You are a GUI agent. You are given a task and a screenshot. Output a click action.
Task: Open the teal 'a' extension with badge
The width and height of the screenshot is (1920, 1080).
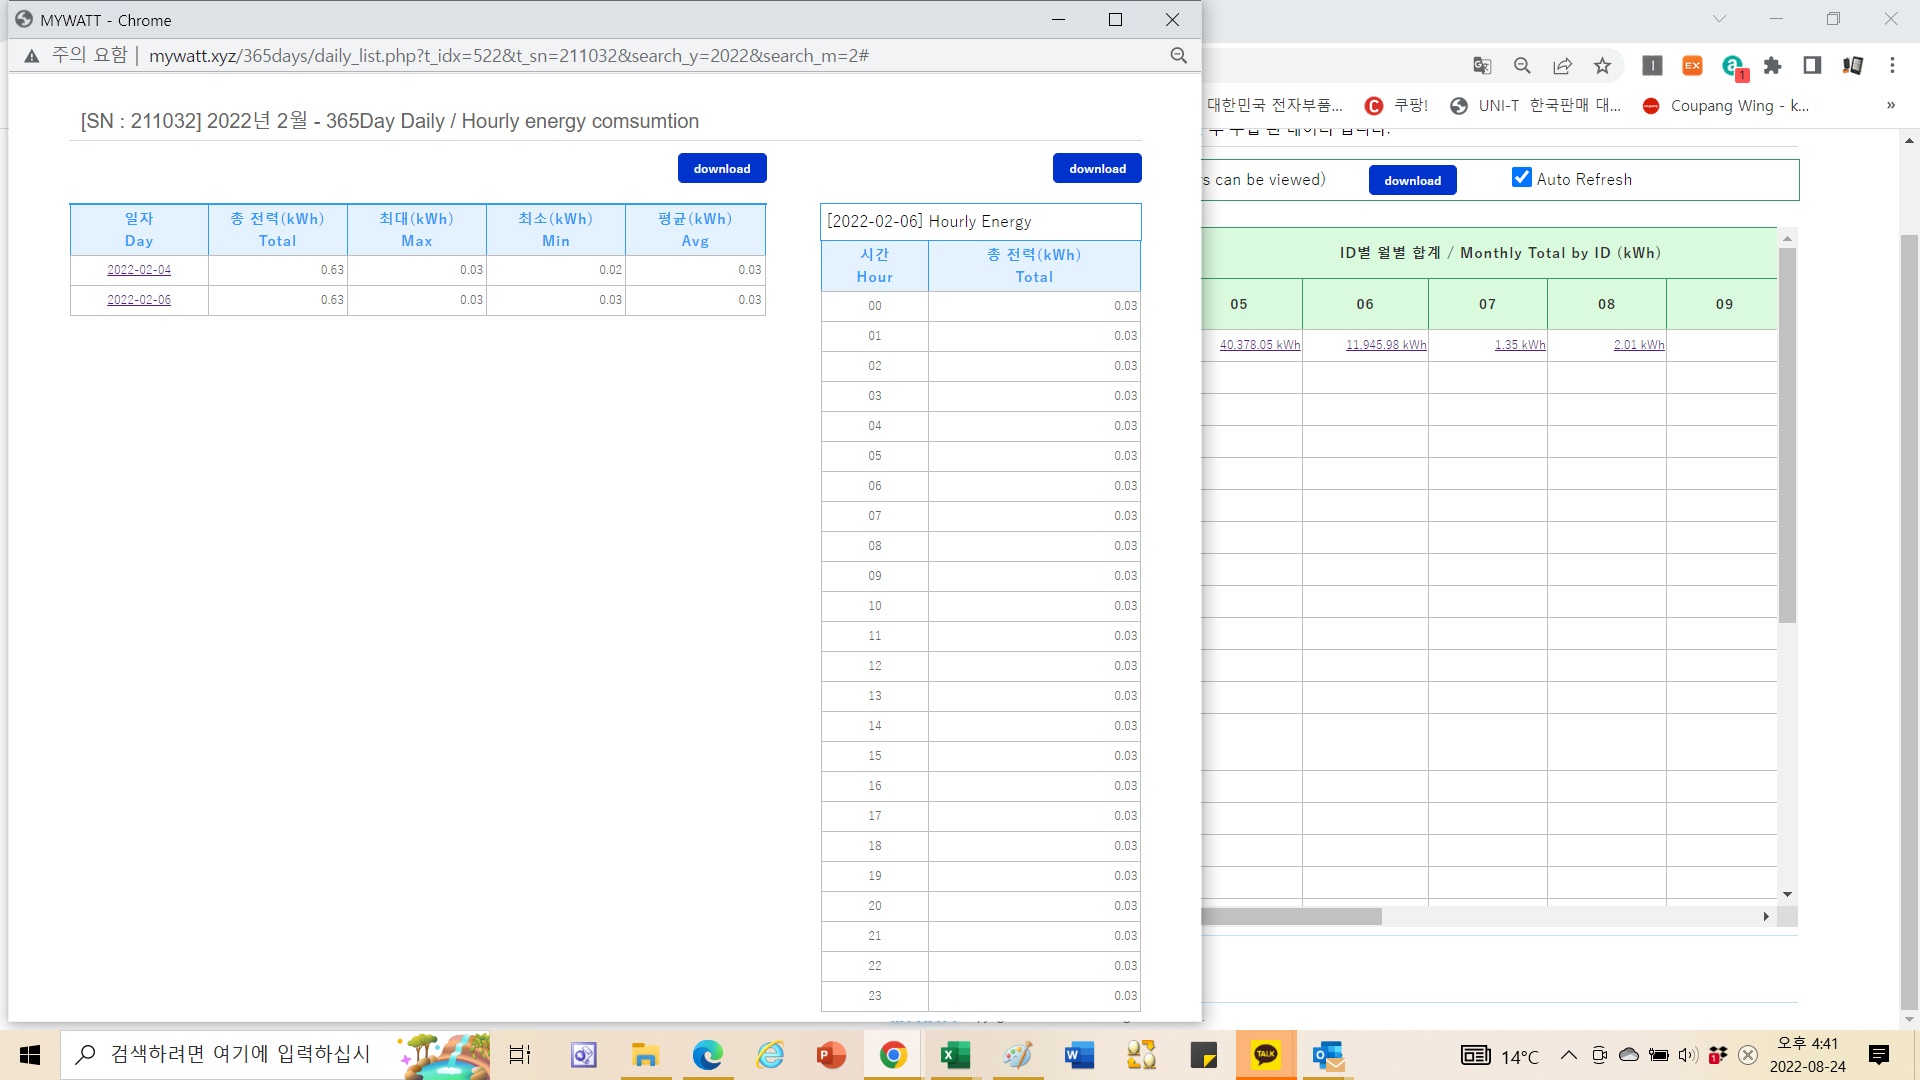(1733, 67)
